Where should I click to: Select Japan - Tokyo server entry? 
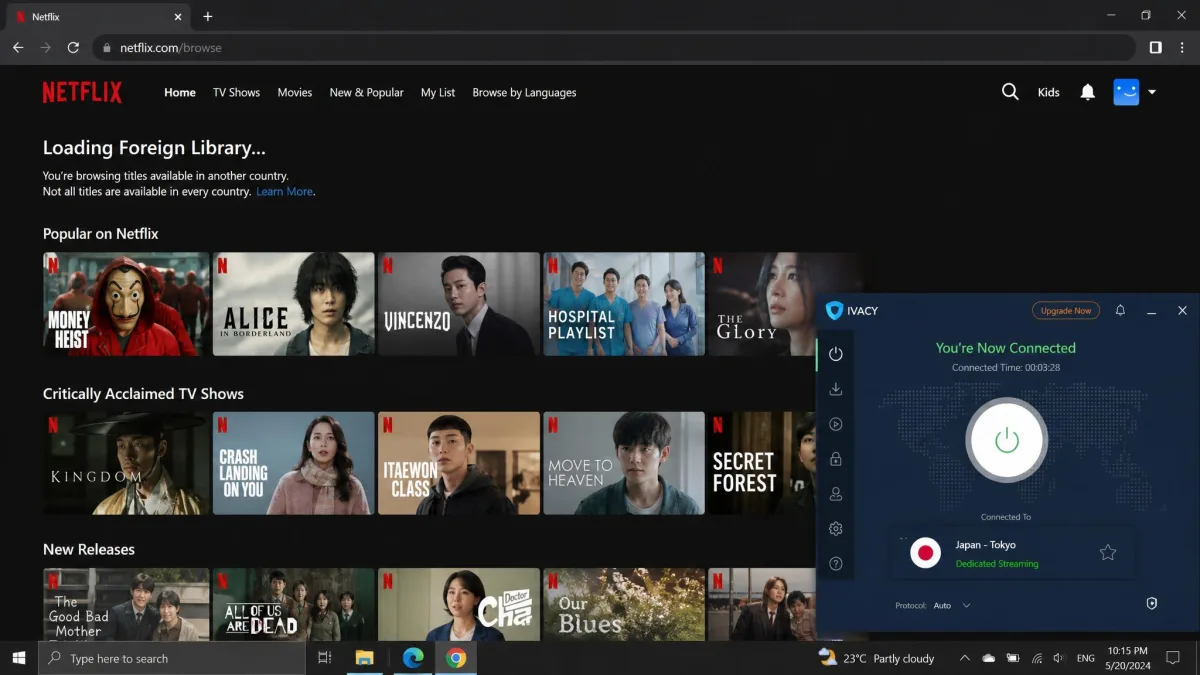click(1013, 553)
